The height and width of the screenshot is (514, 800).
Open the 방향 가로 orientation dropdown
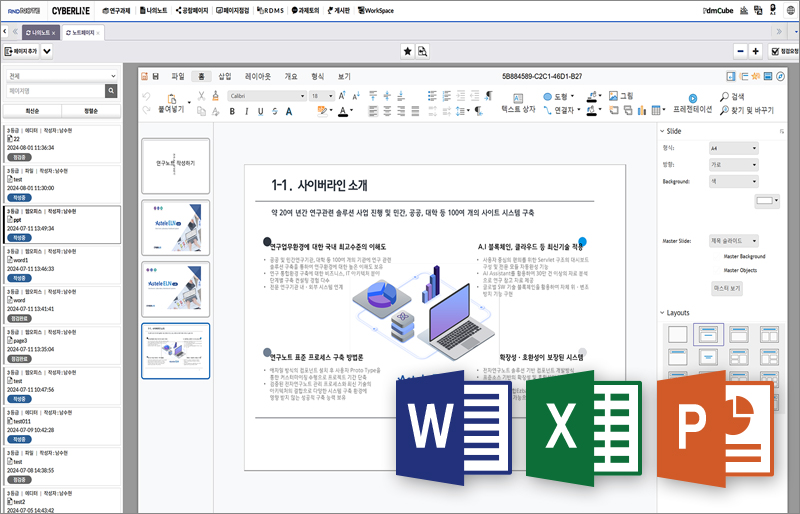[x=734, y=164]
